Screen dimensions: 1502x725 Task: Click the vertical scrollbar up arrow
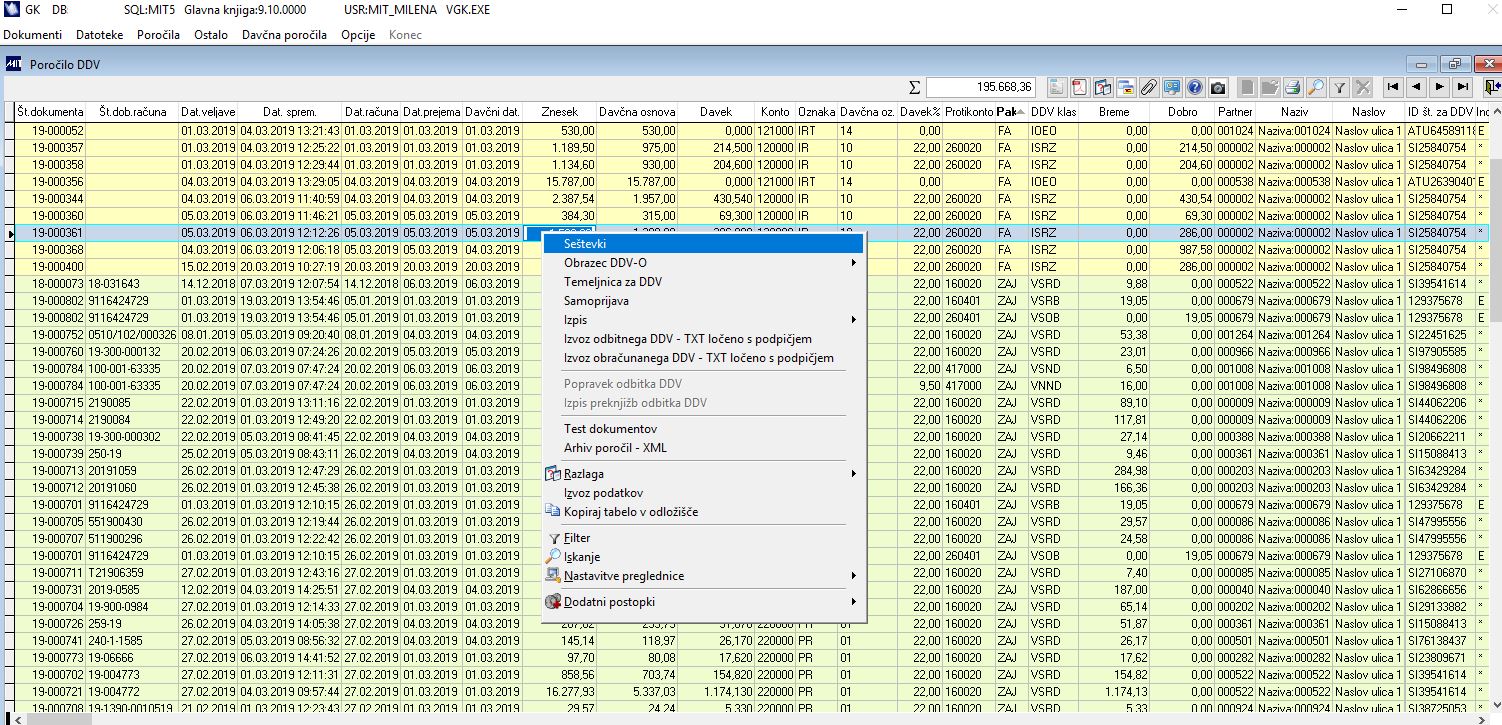(x=1495, y=110)
